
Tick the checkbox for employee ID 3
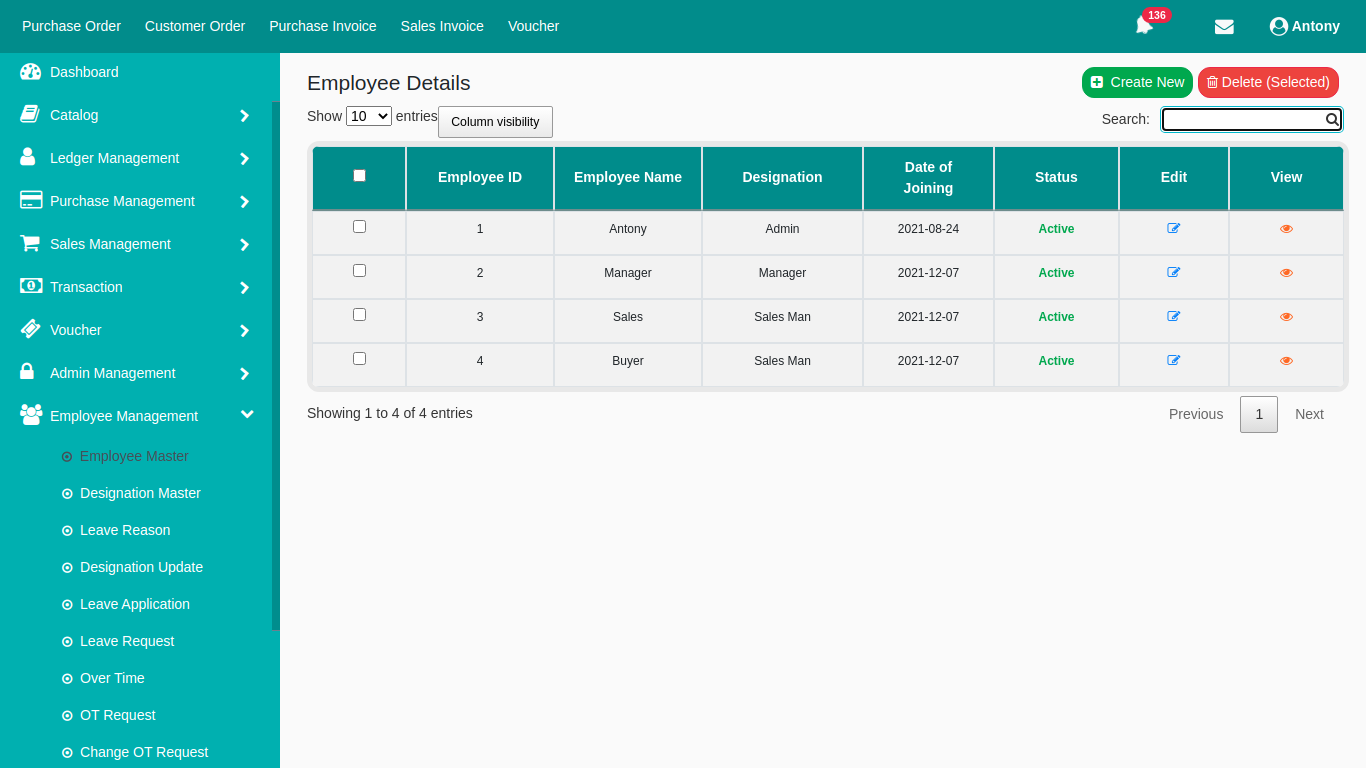coord(359,315)
